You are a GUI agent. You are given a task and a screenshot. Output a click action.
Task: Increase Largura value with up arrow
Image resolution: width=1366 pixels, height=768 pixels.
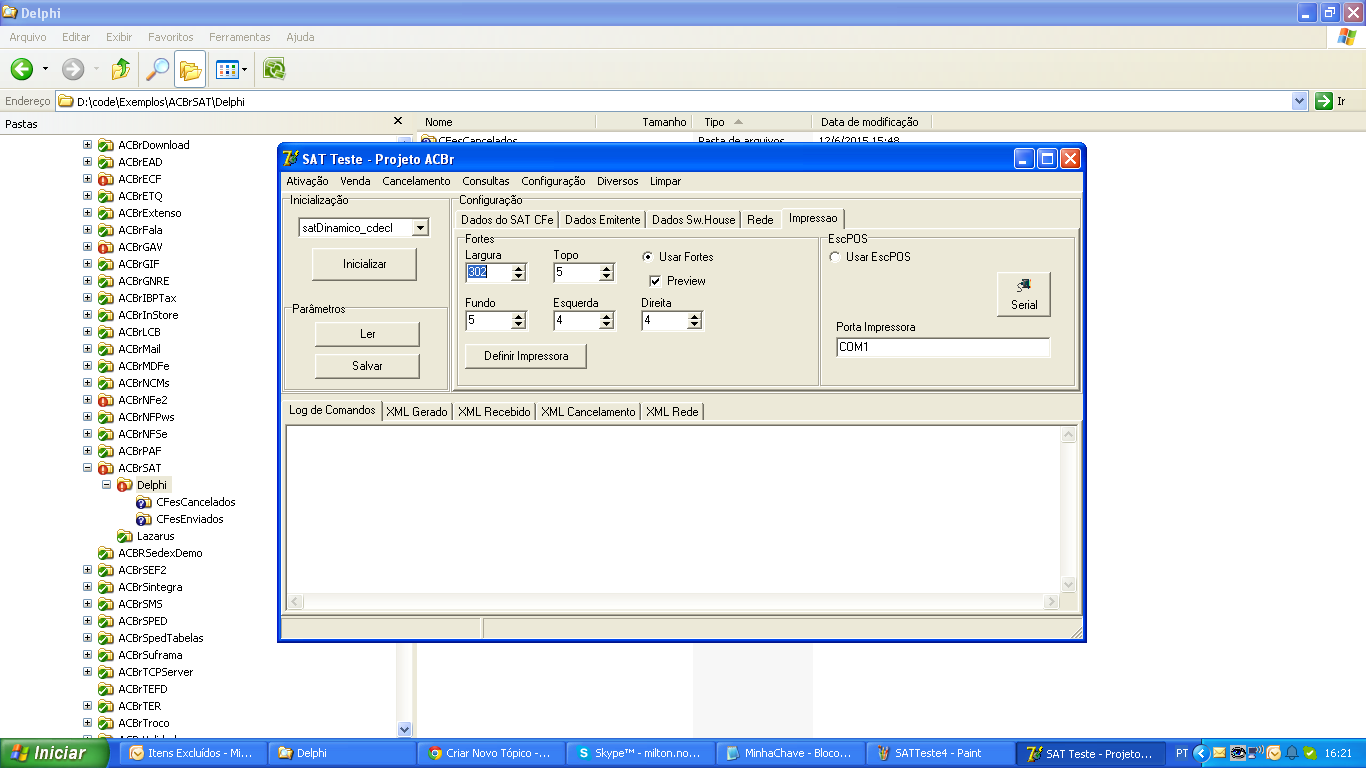click(518, 268)
